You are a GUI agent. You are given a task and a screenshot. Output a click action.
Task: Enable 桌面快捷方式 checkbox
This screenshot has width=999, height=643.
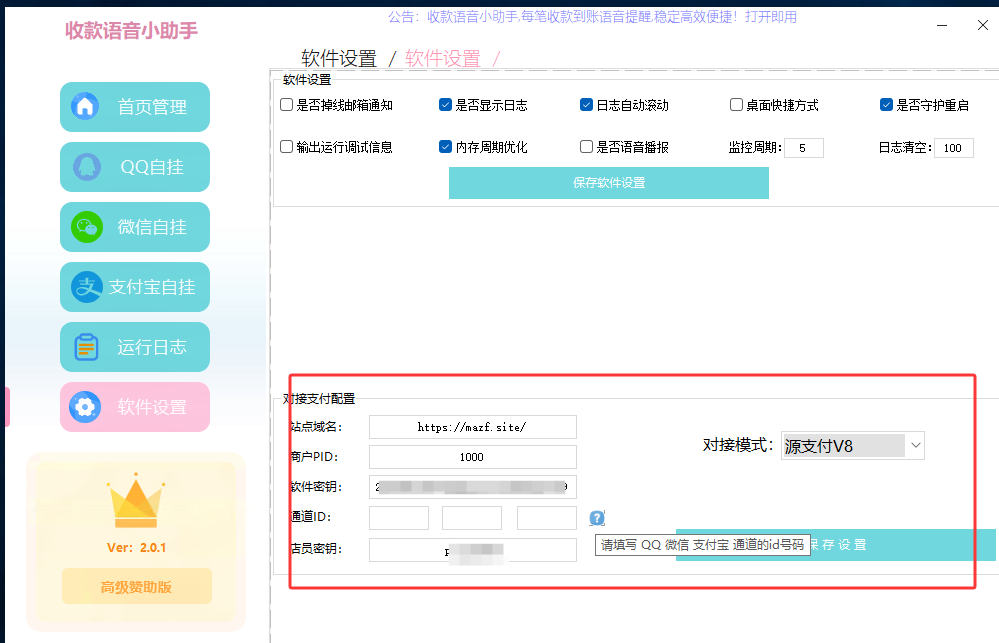[x=737, y=105]
